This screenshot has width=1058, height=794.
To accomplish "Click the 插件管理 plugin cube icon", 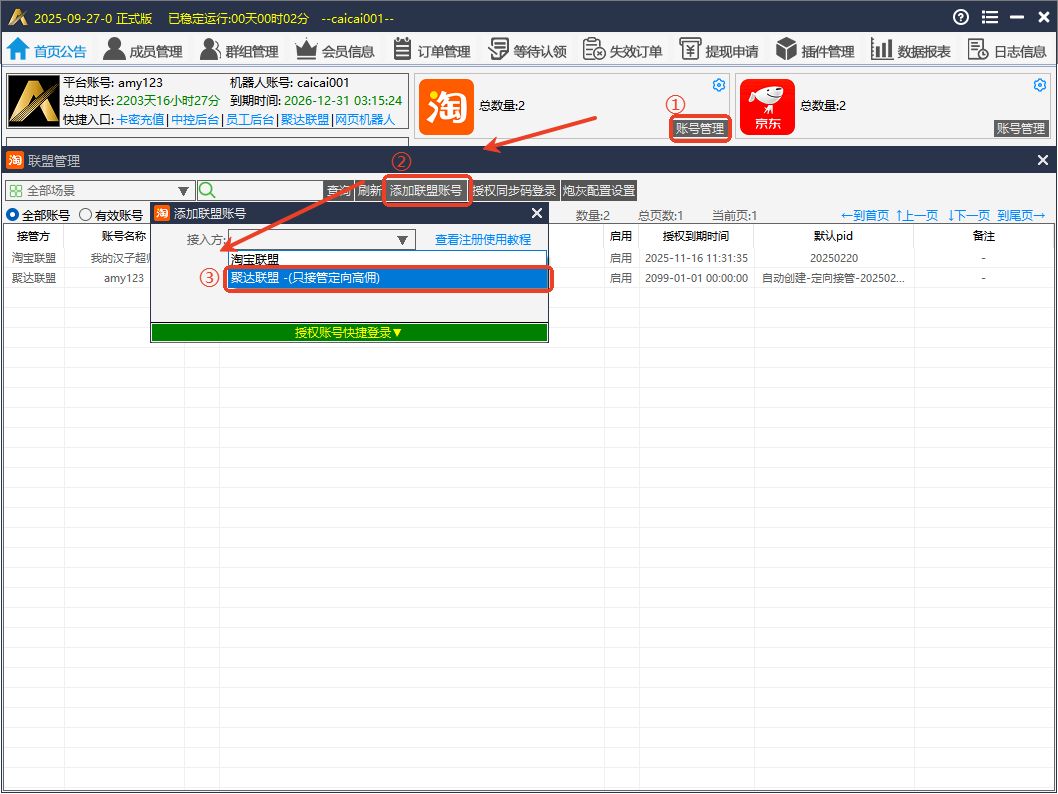I will point(786,49).
